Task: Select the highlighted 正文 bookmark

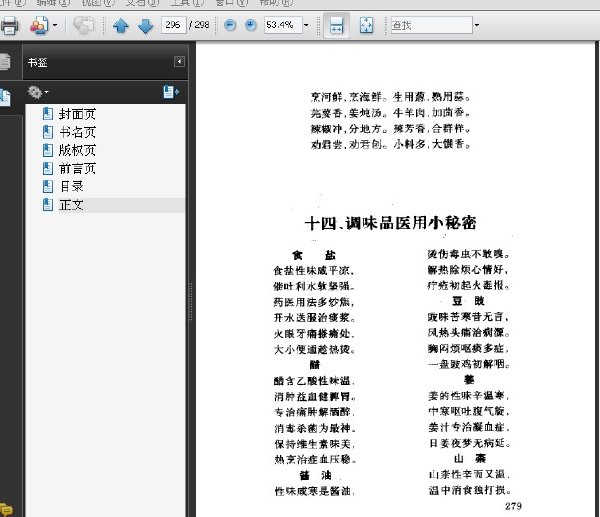Action: click(x=72, y=205)
